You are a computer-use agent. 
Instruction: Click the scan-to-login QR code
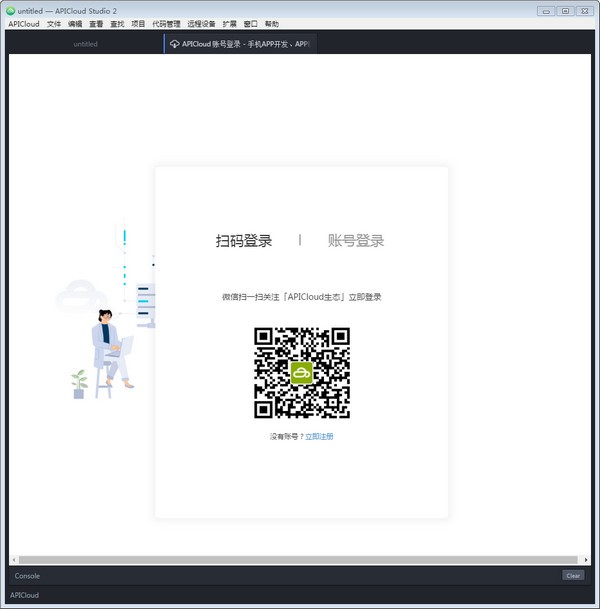[x=301, y=372]
